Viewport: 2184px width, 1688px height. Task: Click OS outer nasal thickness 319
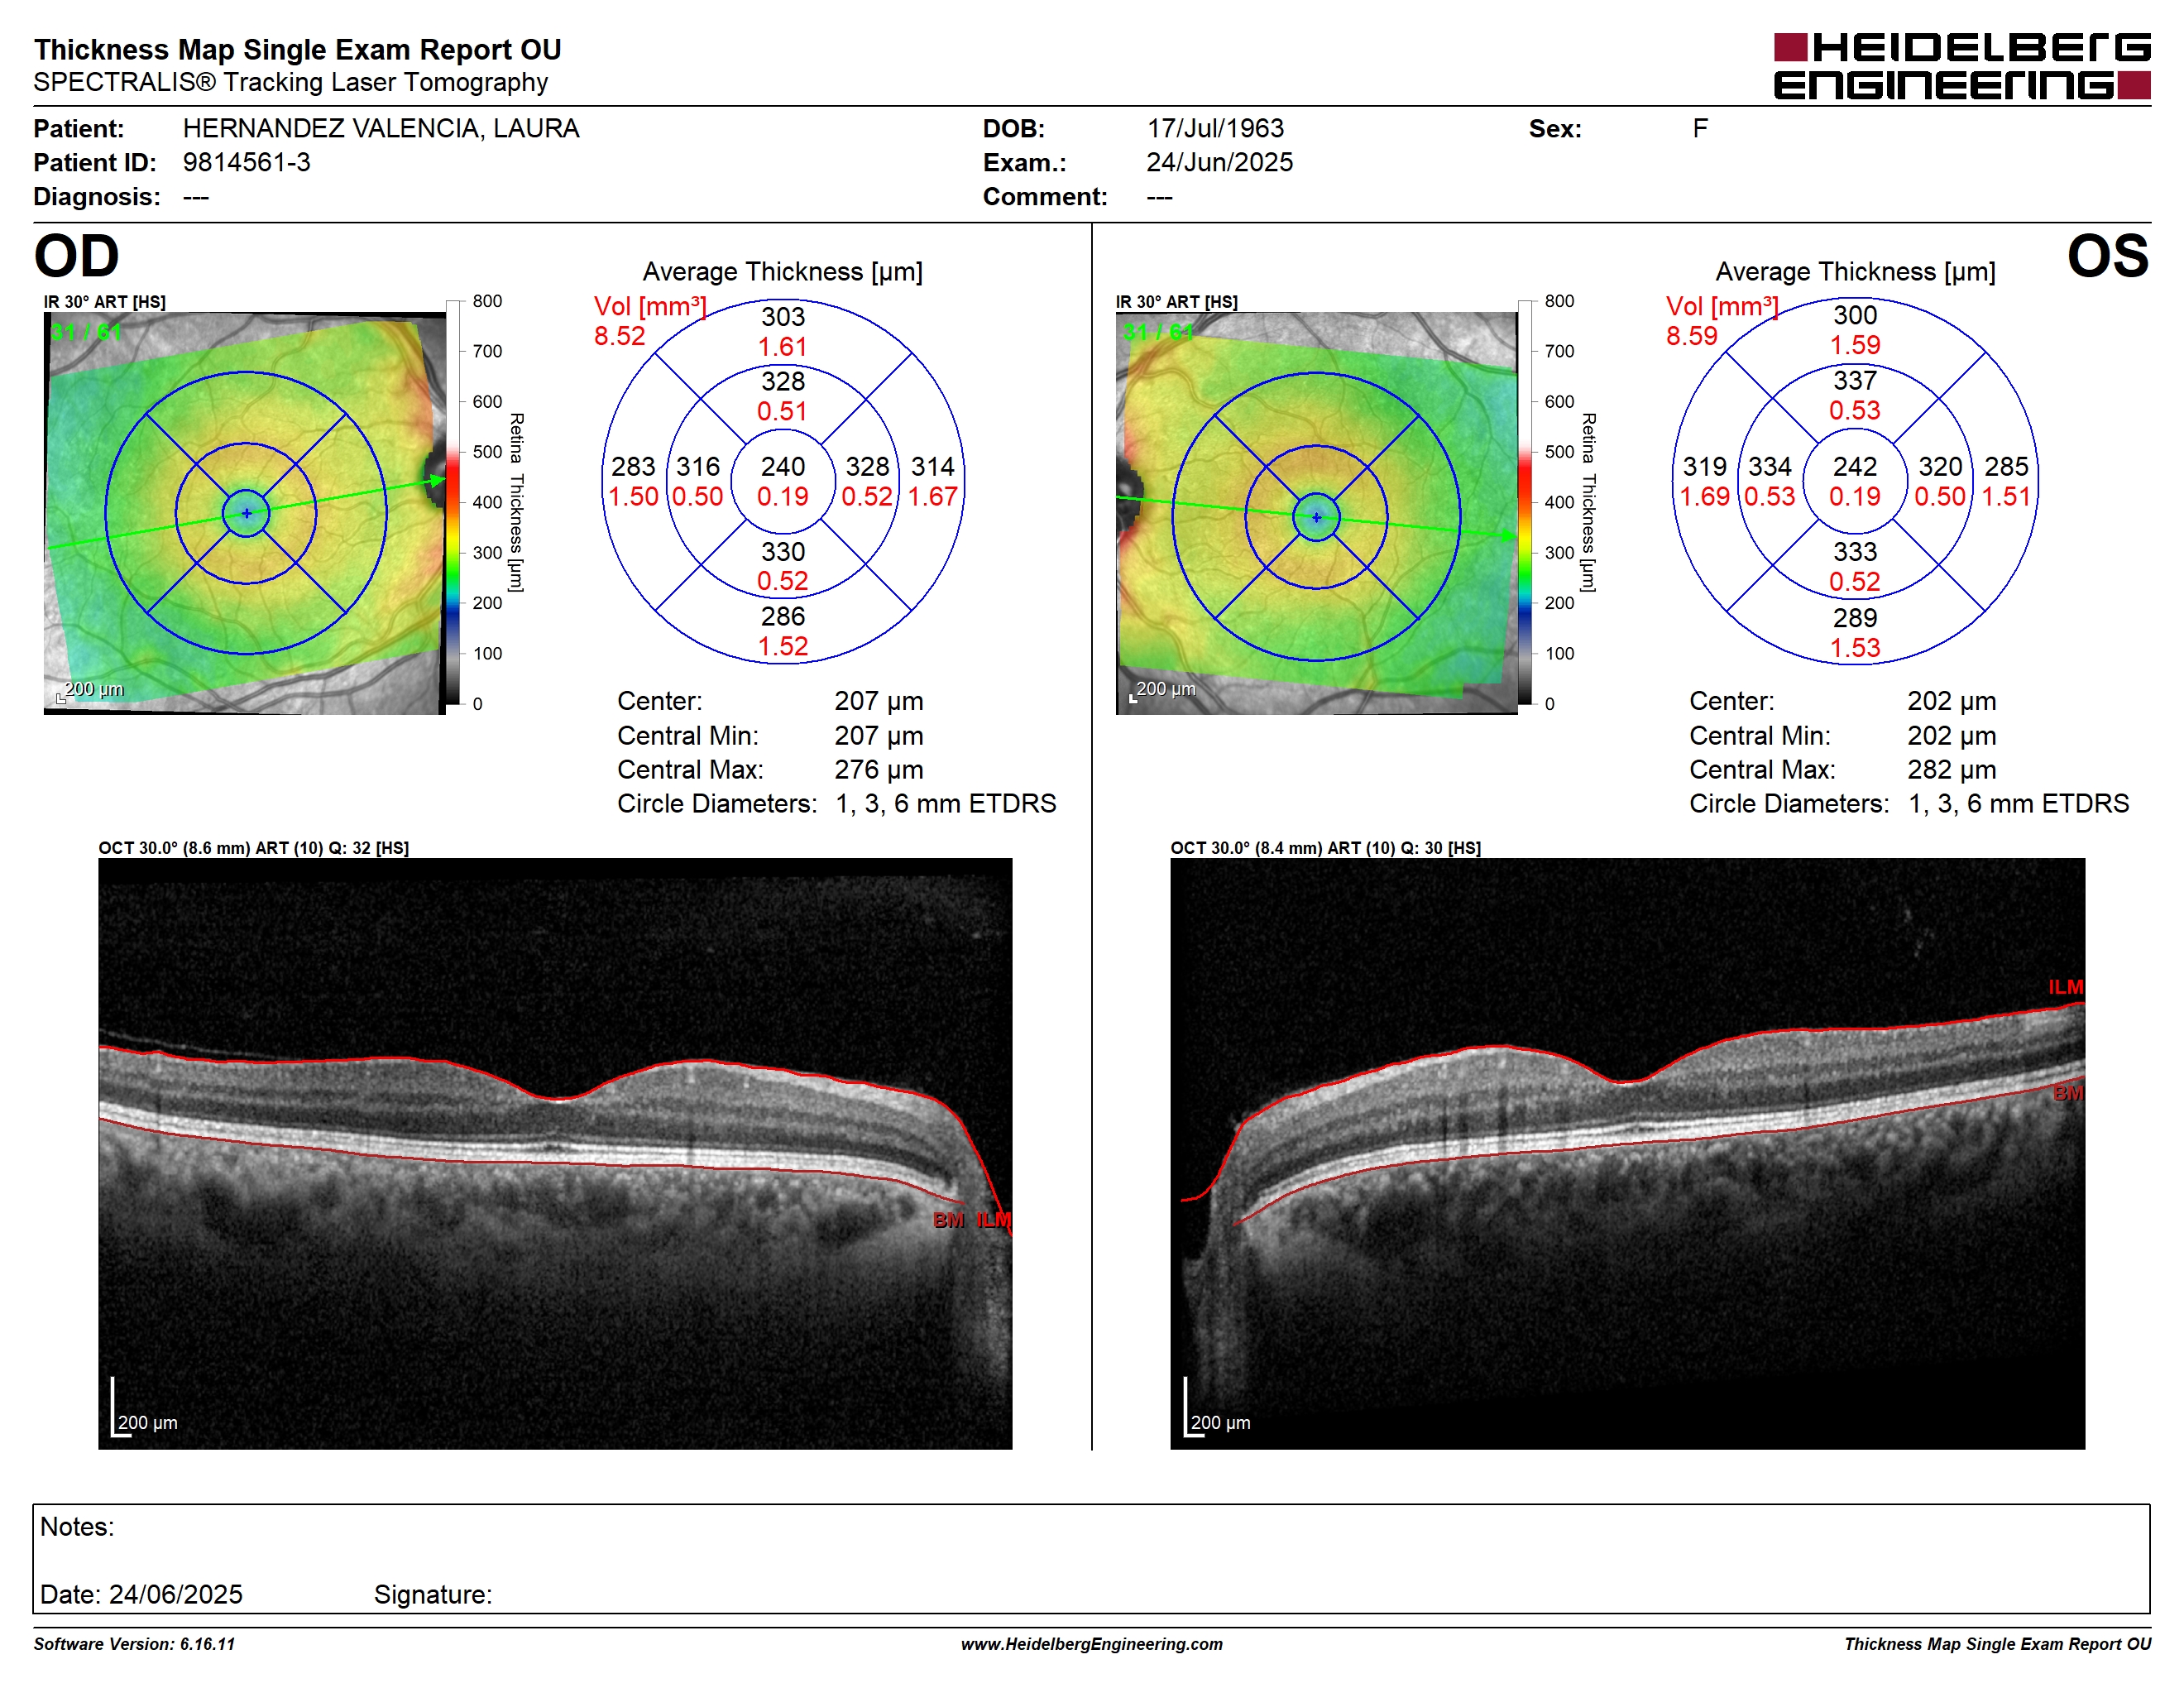1705,467
